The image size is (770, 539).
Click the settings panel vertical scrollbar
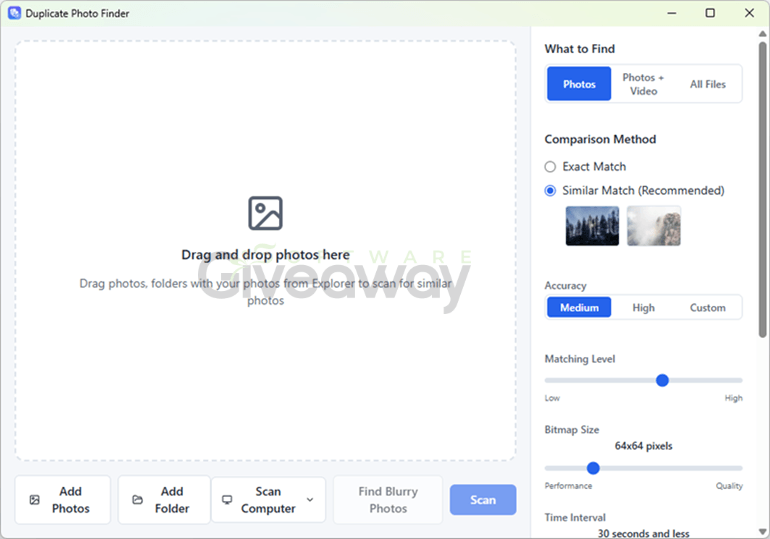tap(762, 190)
